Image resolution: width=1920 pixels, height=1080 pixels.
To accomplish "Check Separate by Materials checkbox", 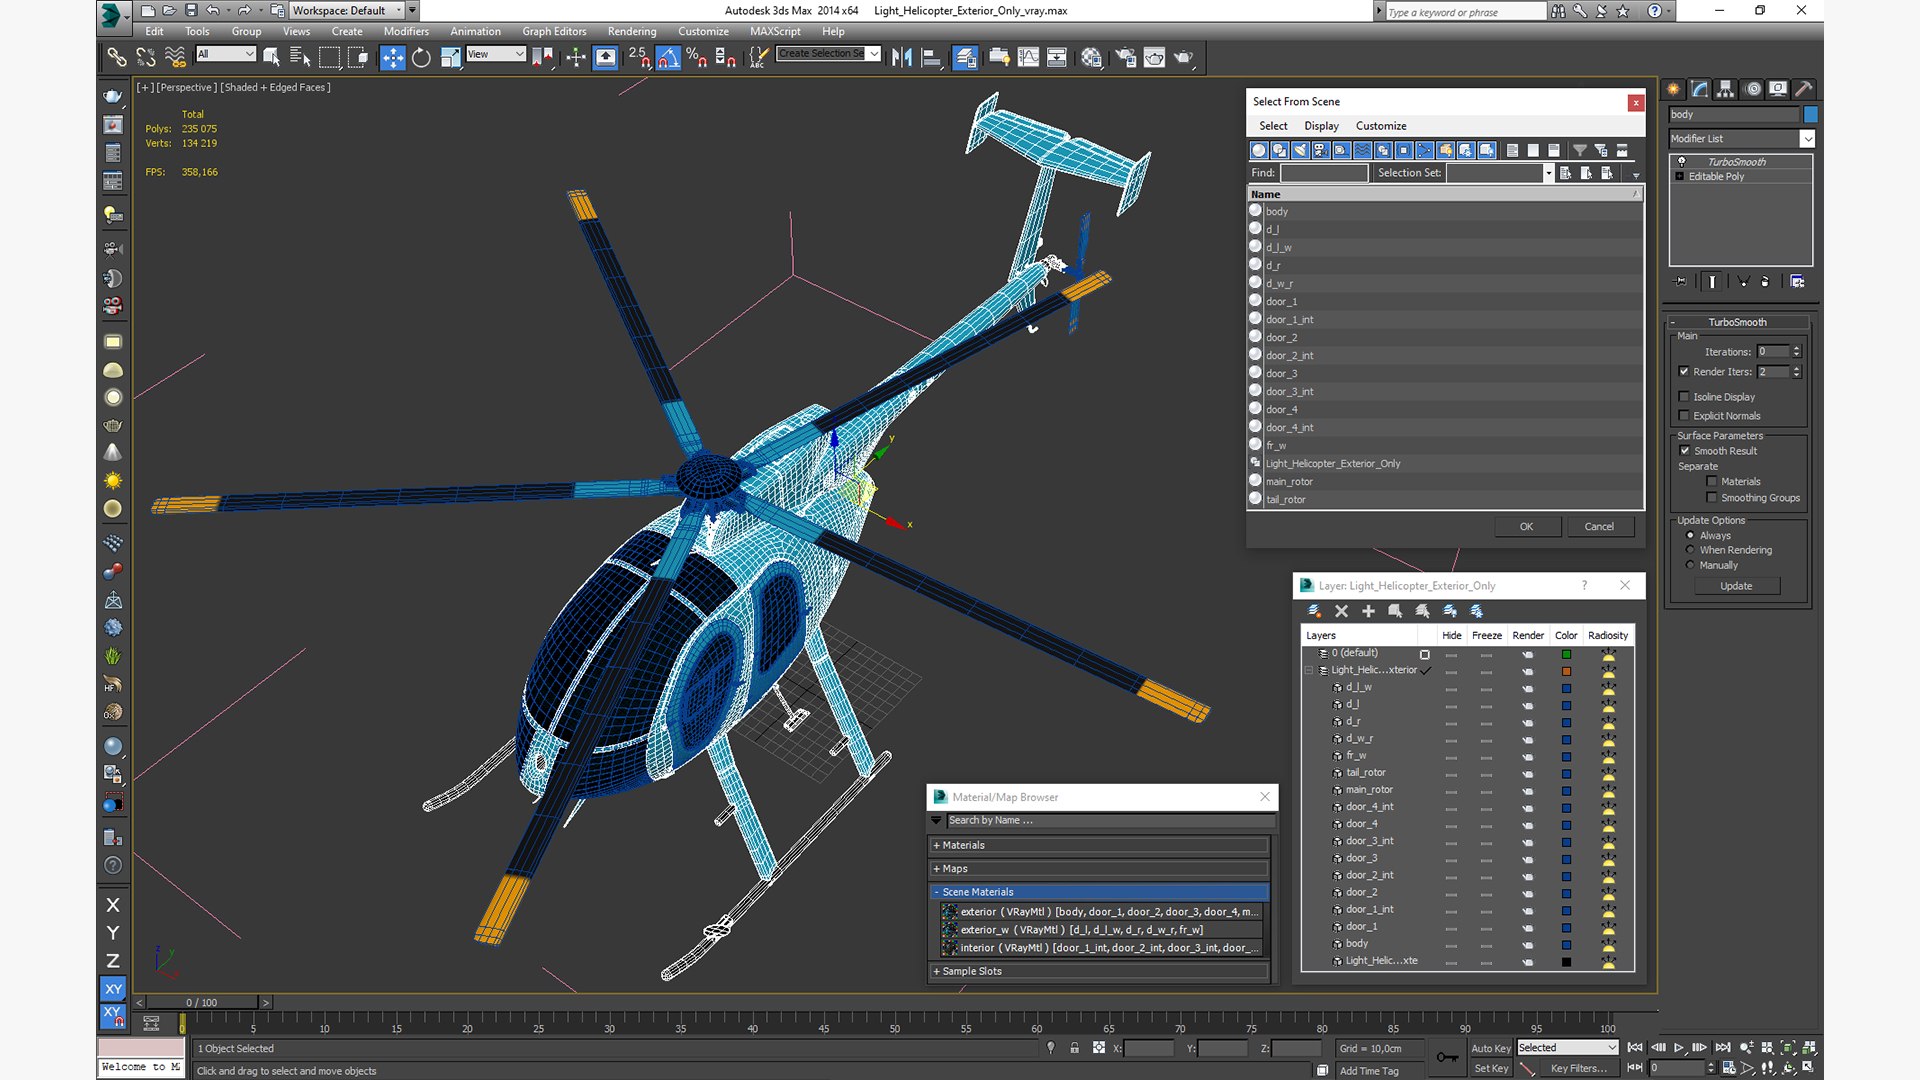I will [x=1712, y=482].
